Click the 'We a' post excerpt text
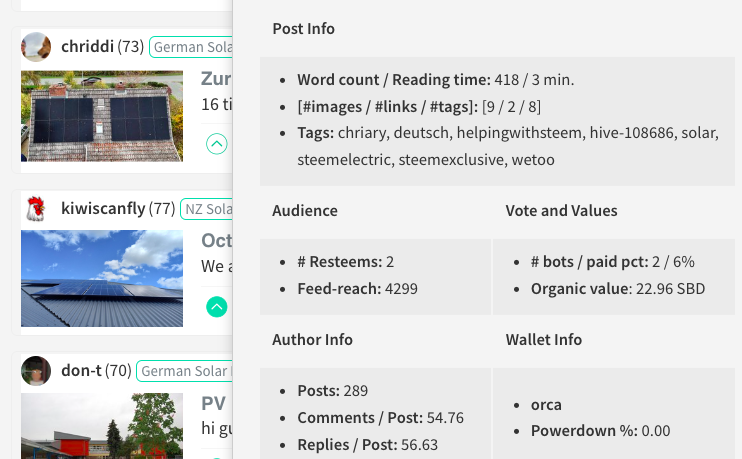Image resolution: width=742 pixels, height=459 pixels. [x=213, y=267]
